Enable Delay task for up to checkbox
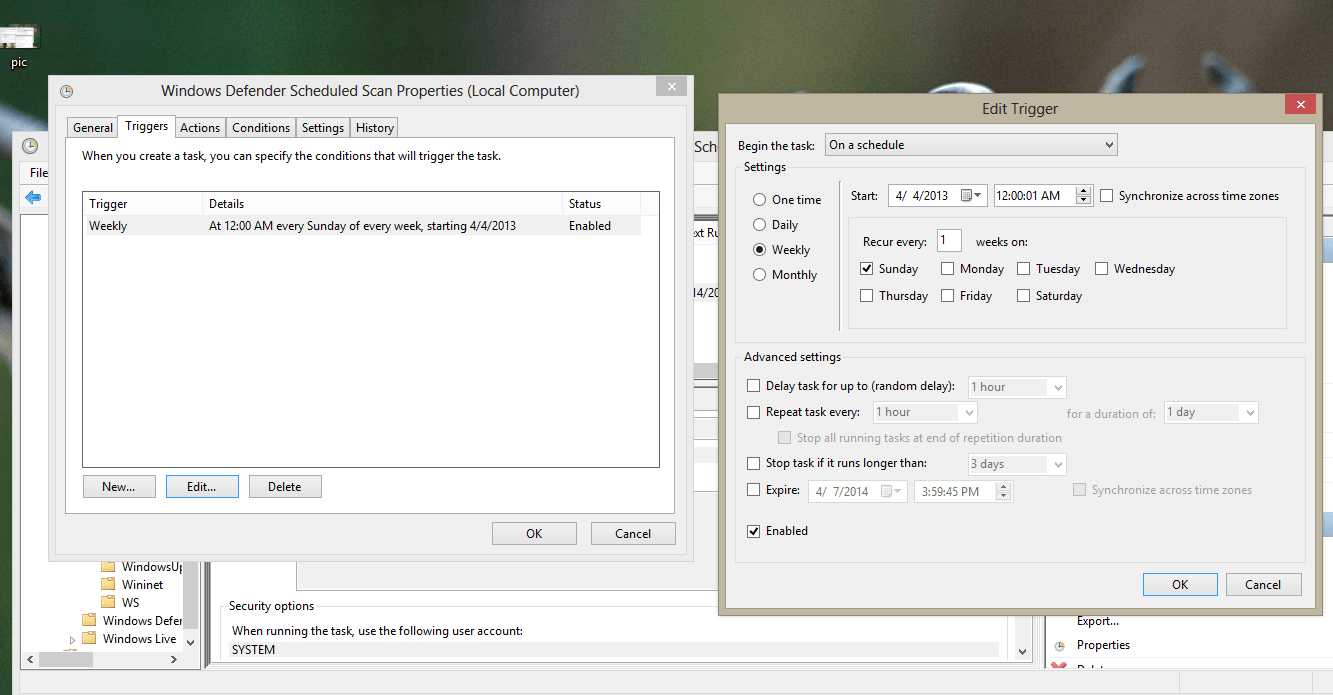Screen dimensions: 1333x695 [x=754, y=386]
